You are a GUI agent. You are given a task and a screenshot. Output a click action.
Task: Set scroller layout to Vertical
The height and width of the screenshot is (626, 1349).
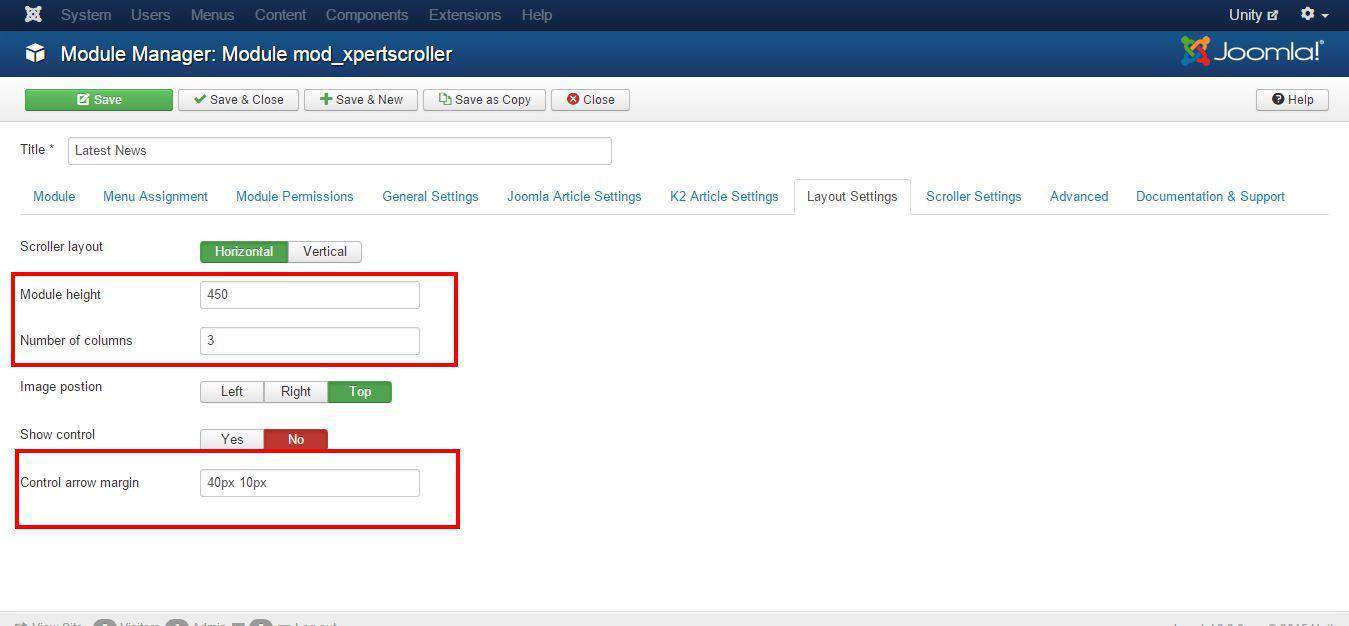coord(324,252)
